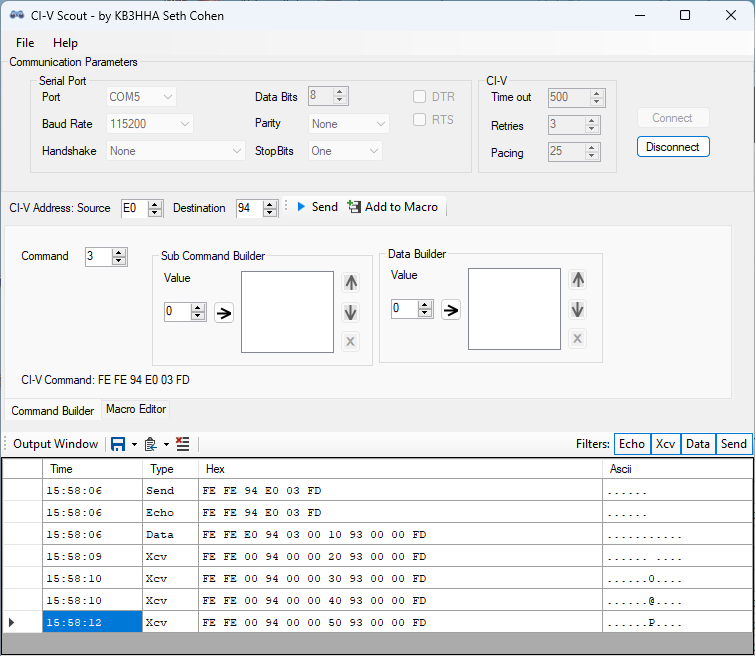Screen dimensions: 756x656
Task: Click the hex cell ending 40 93 00 00 FD
Action: [x=401, y=601]
